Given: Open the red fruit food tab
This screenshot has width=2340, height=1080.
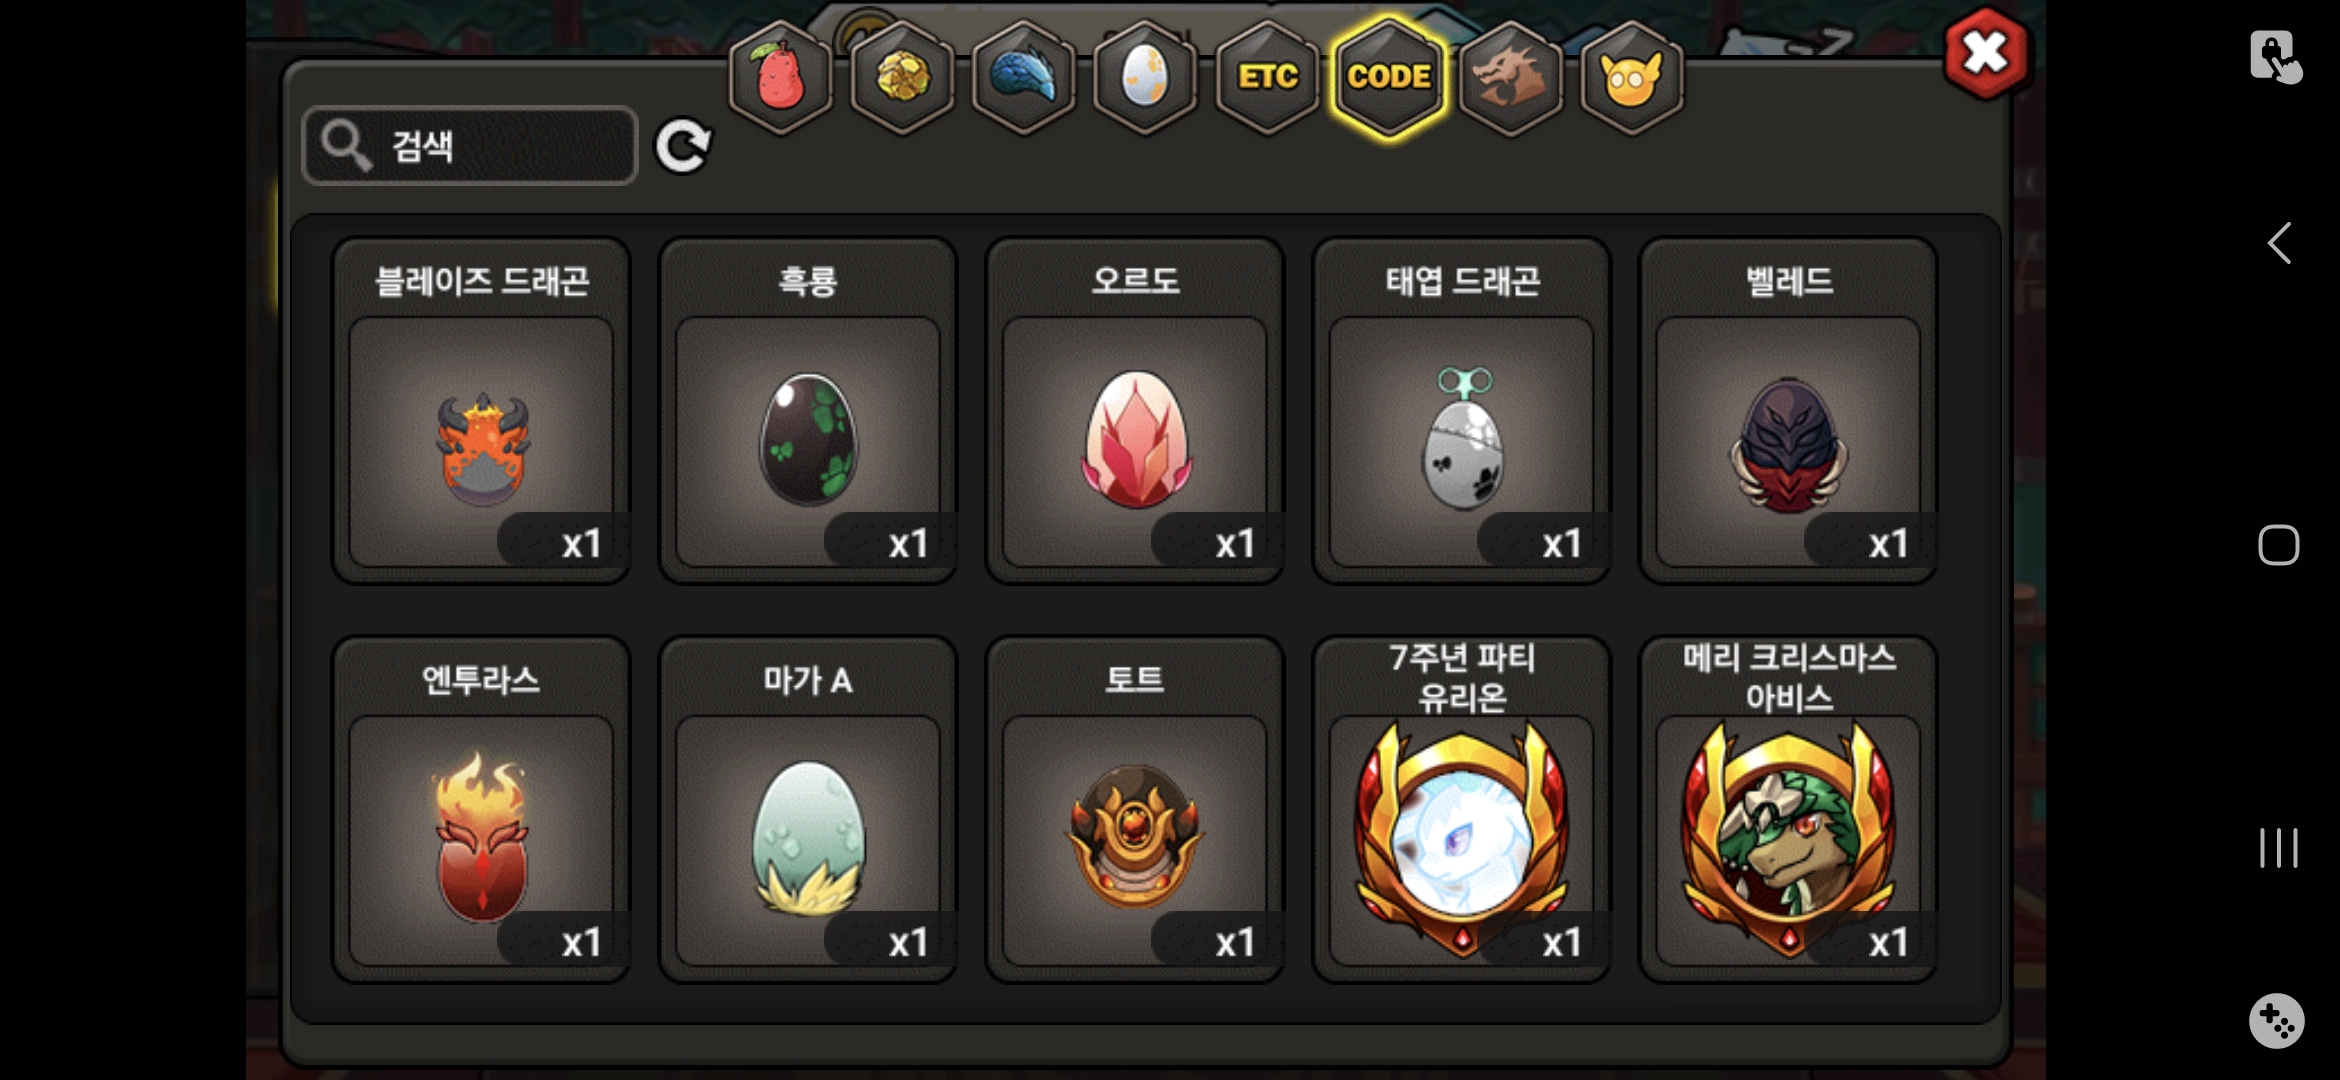Looking at the screenshot, I should (x=780, y=77).
